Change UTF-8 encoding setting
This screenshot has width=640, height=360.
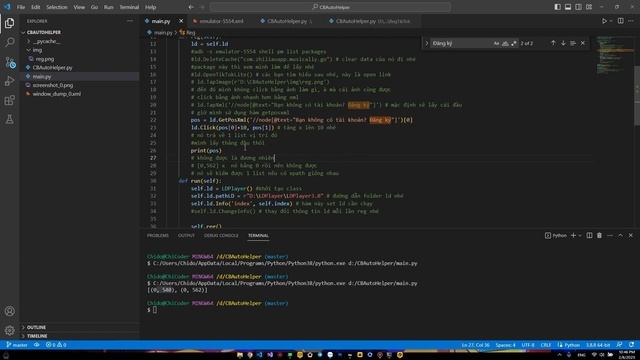(x=528, y=345)
